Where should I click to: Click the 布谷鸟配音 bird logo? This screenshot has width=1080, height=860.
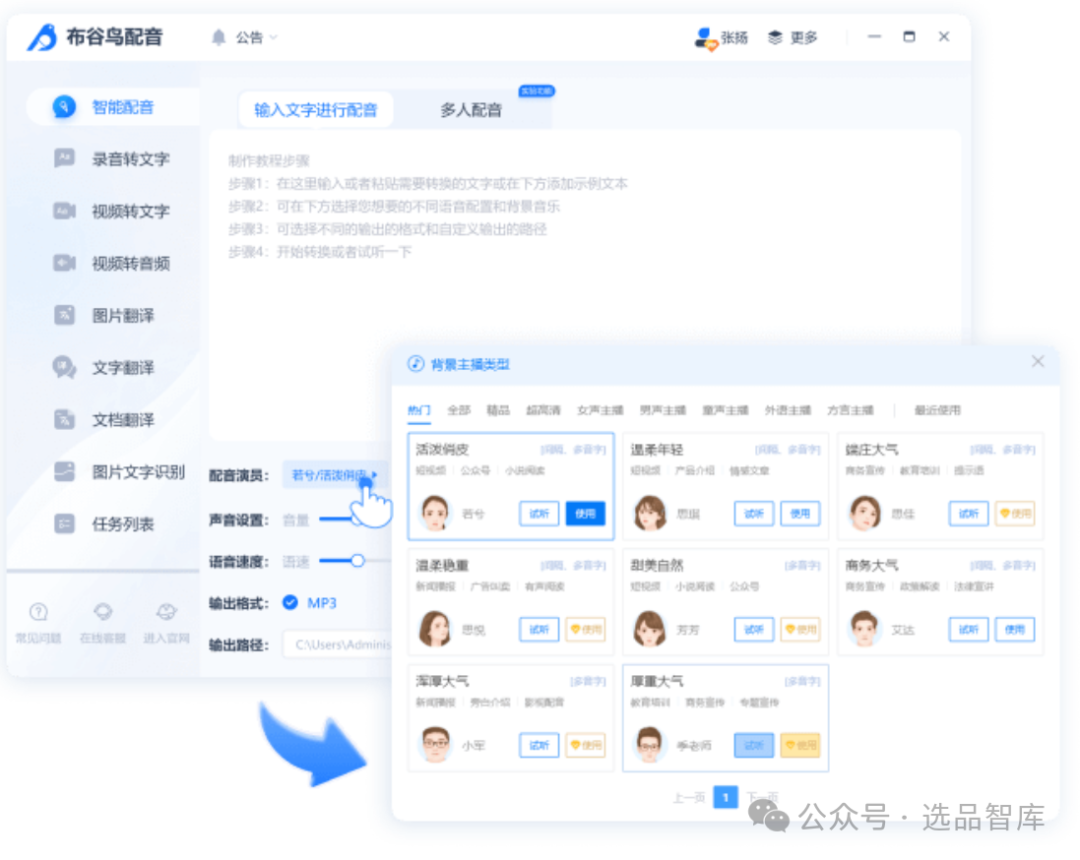(43, 37)
